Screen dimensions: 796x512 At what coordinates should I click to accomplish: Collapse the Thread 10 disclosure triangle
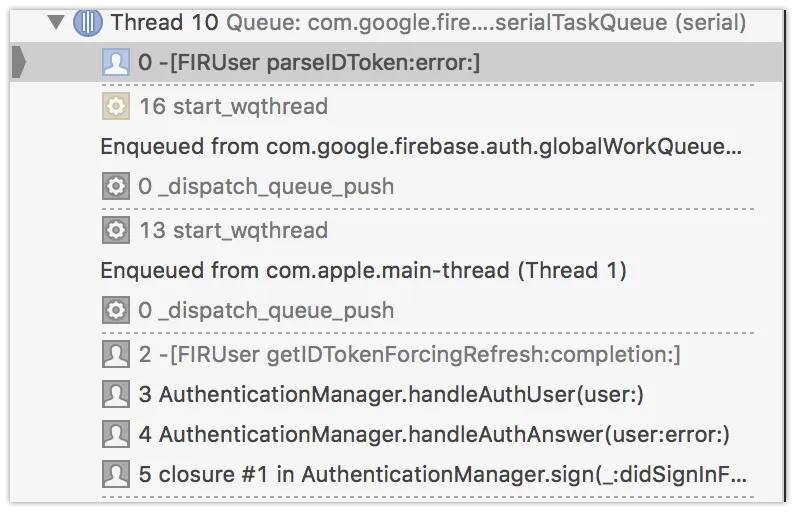pyautogui.click(x=56, y=22)
